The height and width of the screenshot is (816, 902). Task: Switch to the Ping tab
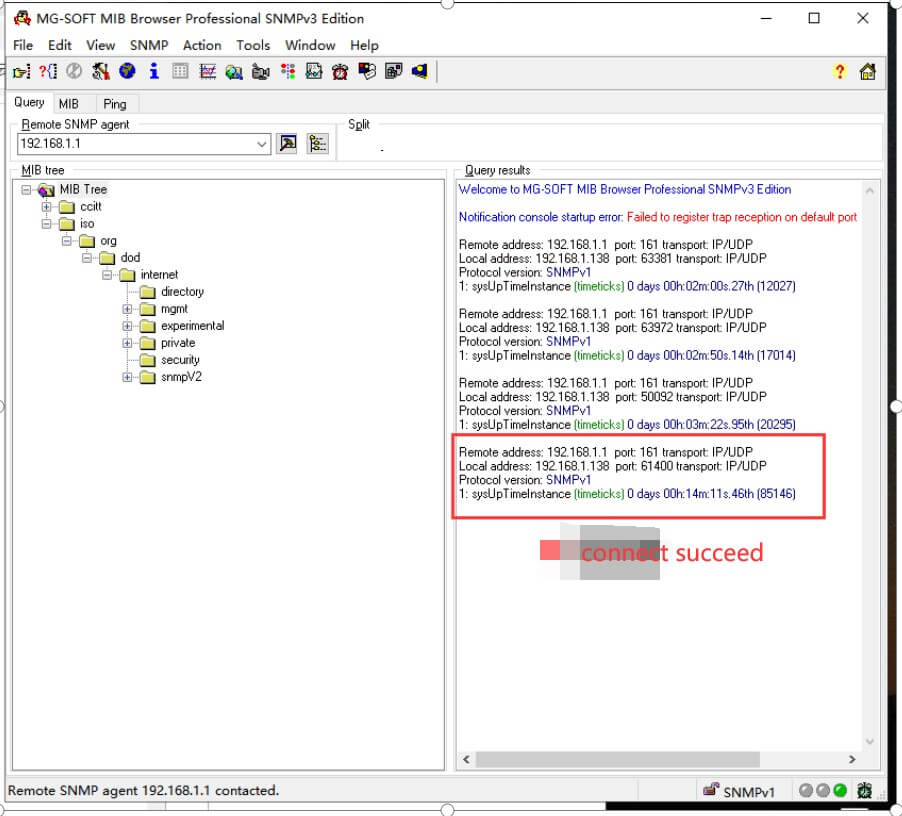(115, 104)
